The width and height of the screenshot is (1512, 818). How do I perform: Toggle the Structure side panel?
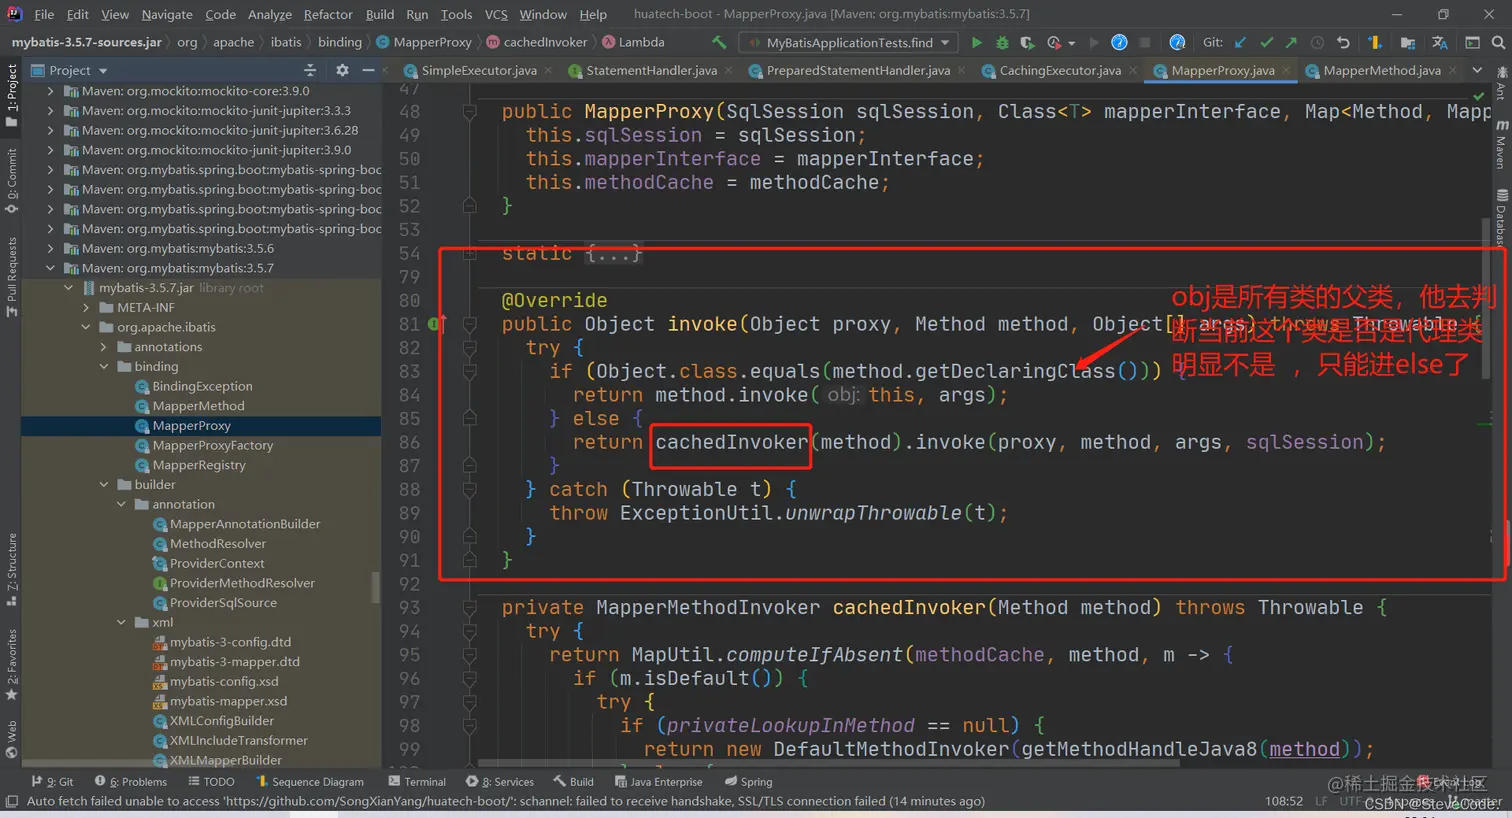(x=11, y=569)
